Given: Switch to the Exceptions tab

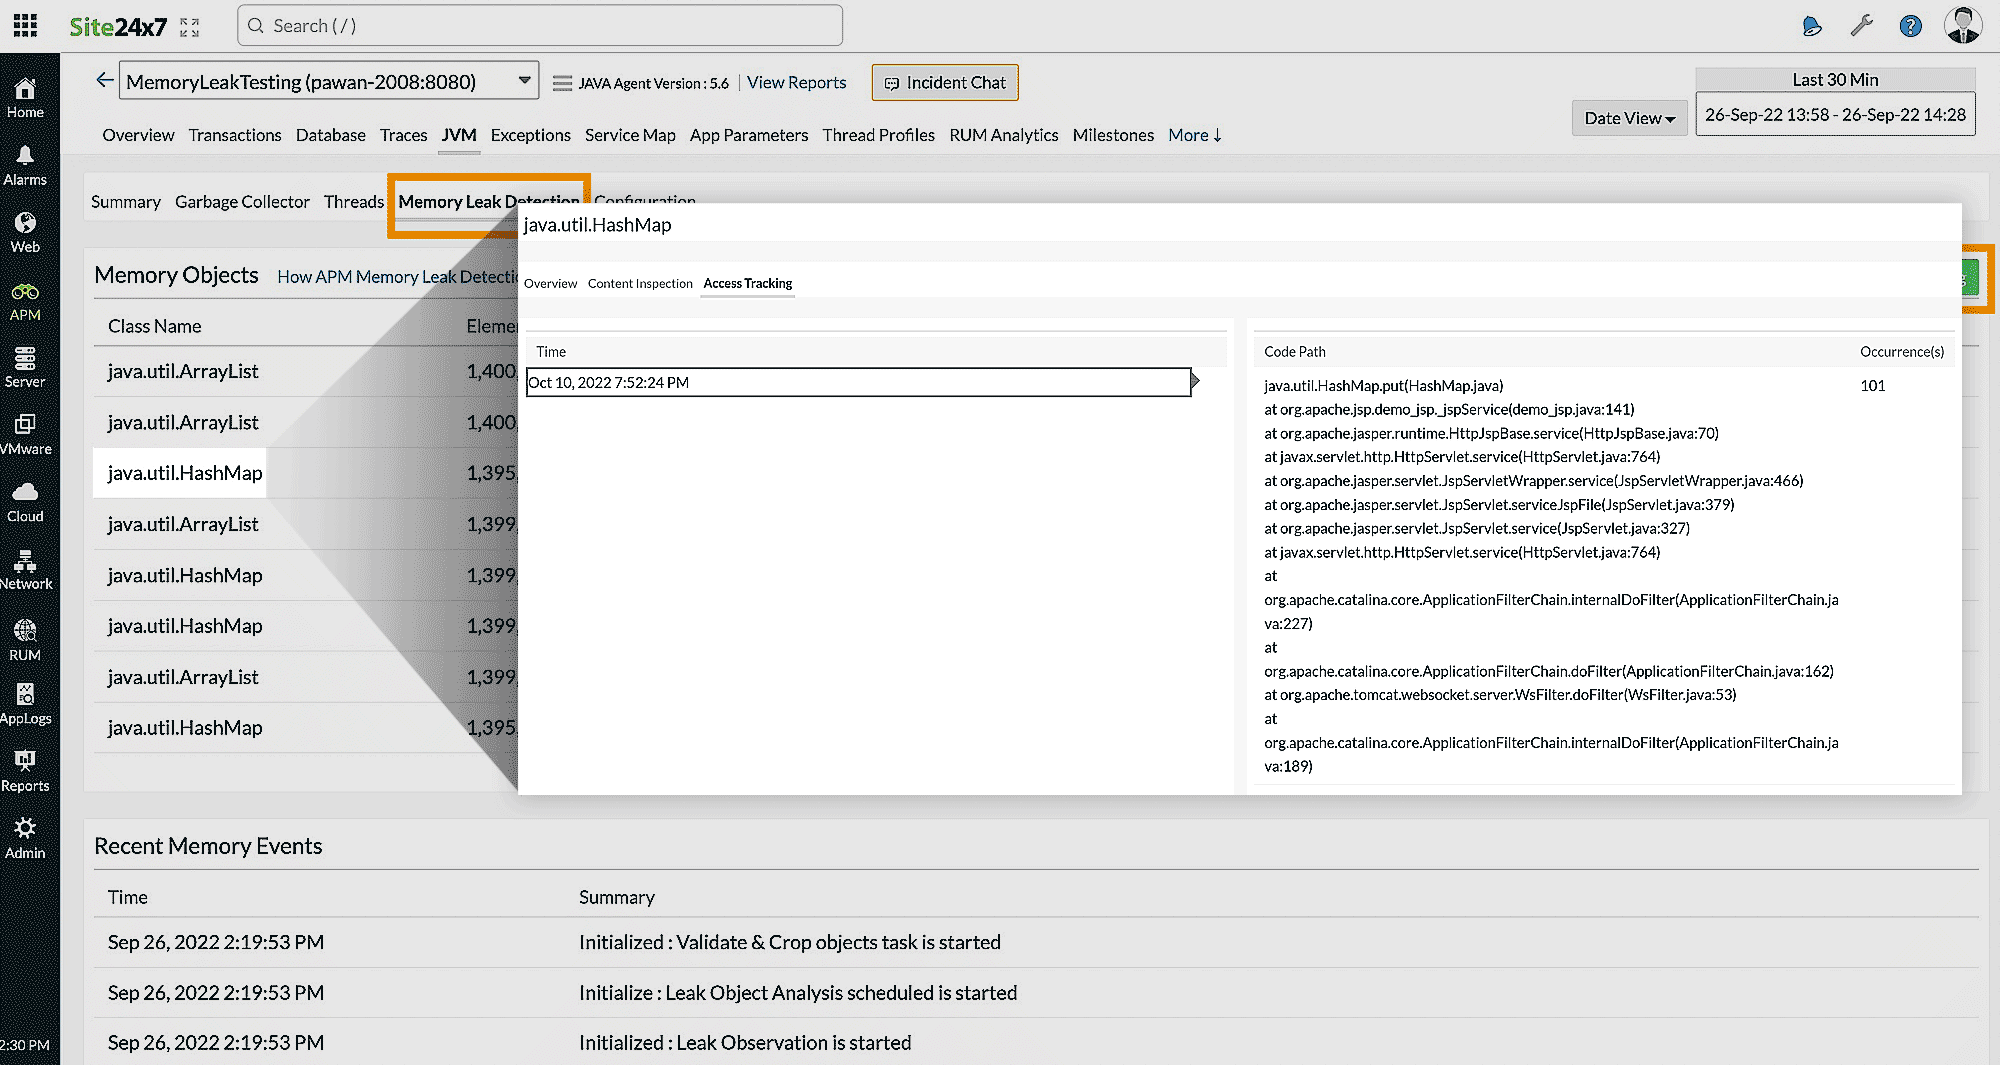Looking at the screenshot, I should [530, 135].
